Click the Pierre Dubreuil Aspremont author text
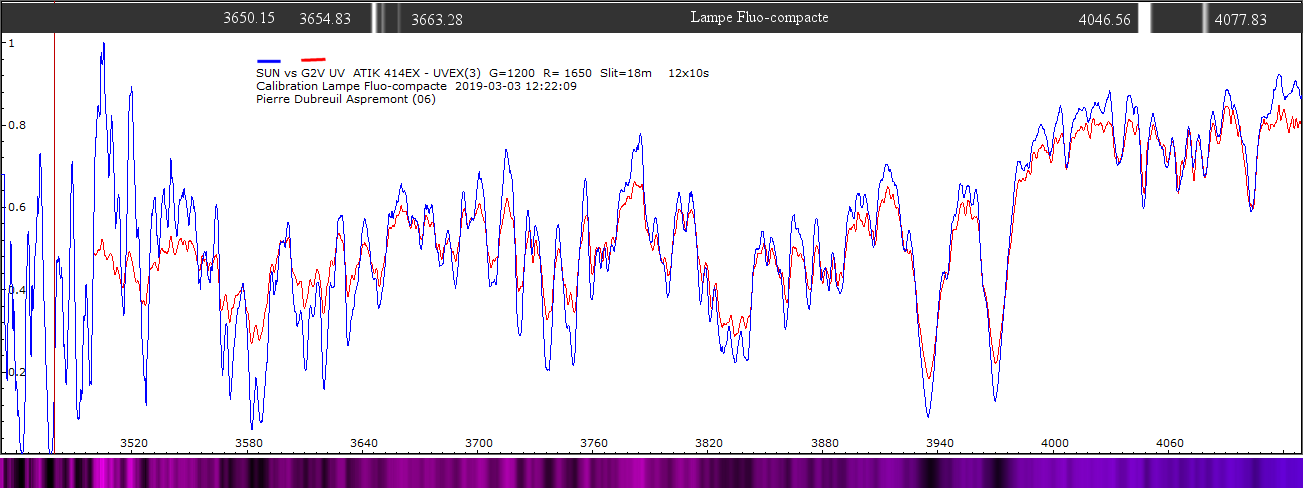The width and height of the screenshot is (1303, 490). [x=346, y=99]
